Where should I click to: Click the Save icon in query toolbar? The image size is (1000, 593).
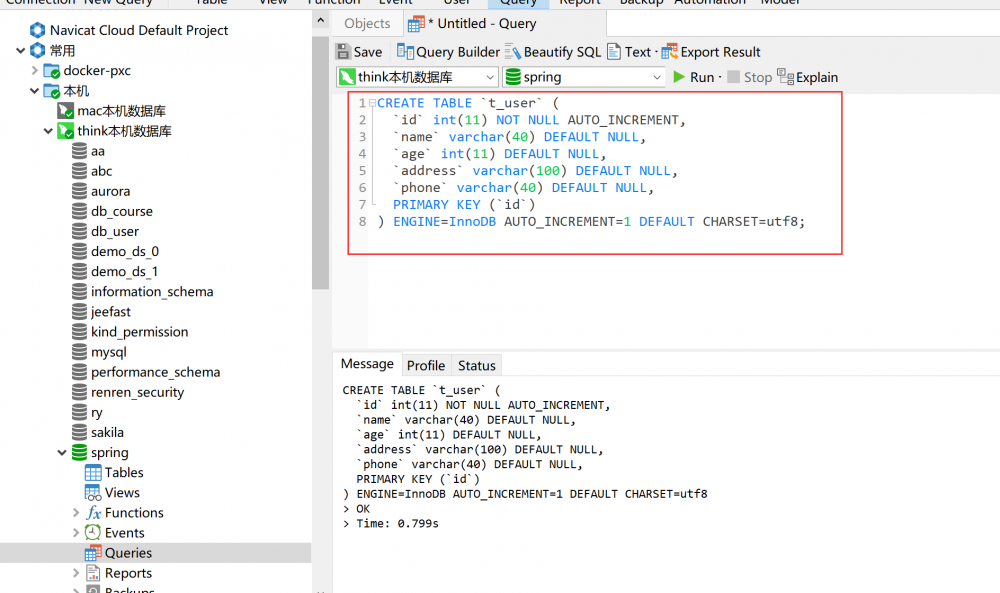point(343,52)
